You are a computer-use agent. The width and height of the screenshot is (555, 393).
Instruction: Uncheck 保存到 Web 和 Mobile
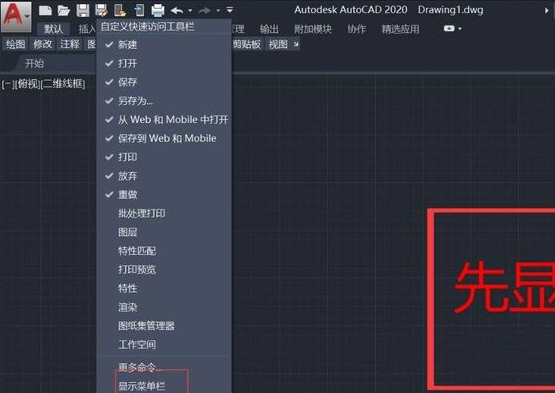(164, 138)
